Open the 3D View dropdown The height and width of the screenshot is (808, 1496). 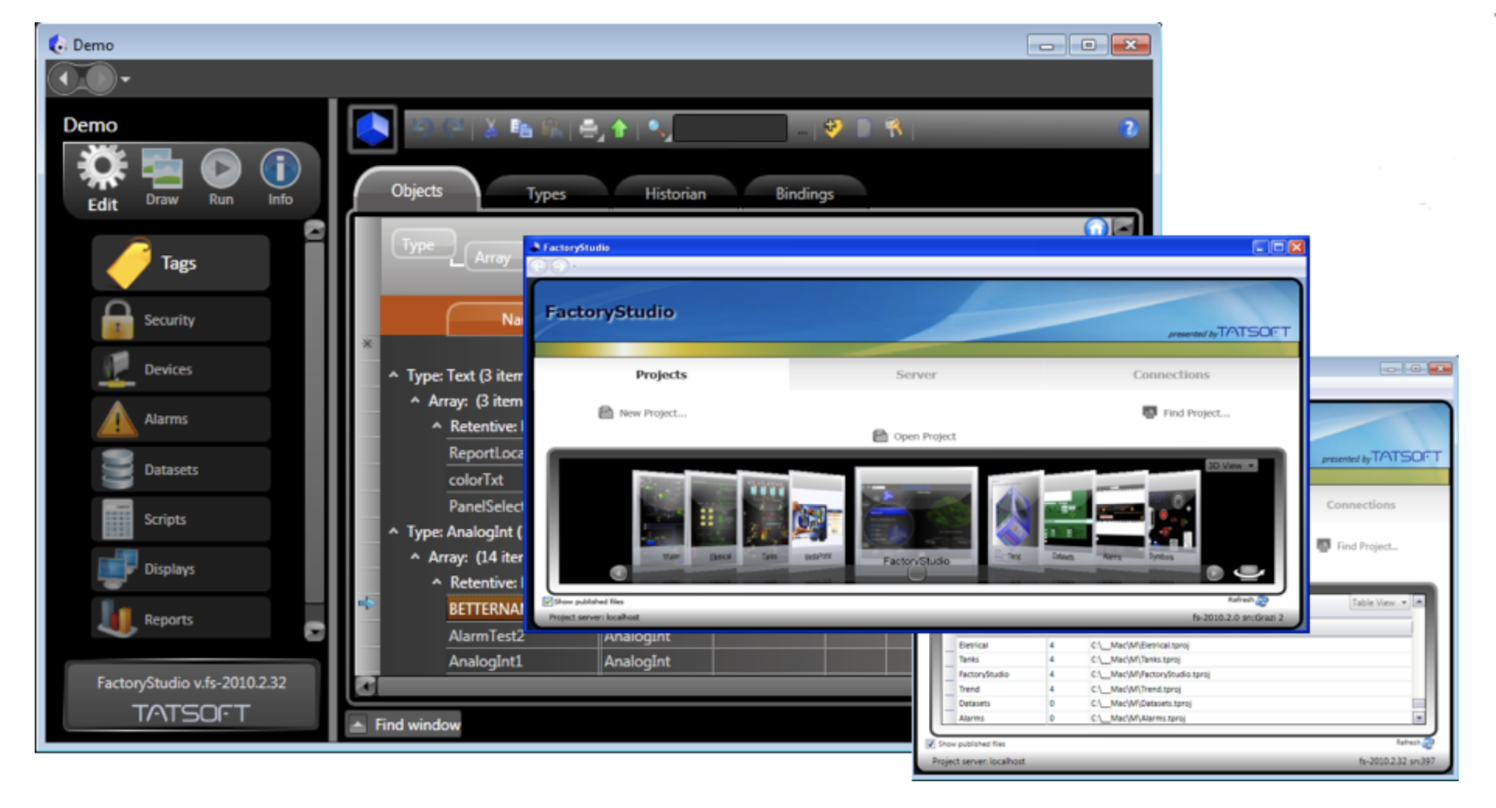tap(1231, 465)
